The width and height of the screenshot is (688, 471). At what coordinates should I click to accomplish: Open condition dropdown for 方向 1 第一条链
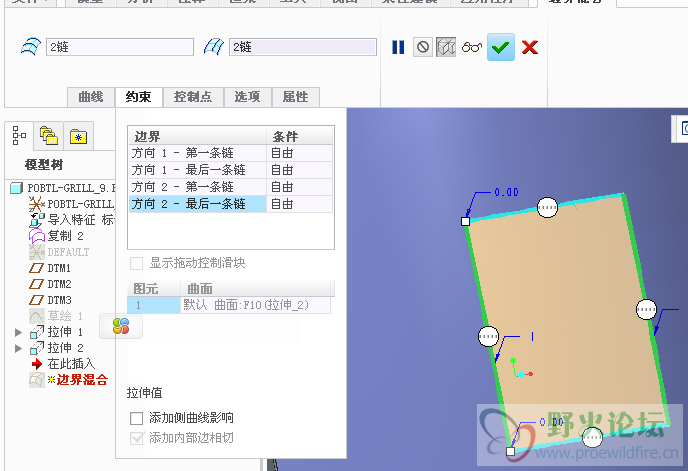[300, 153]
